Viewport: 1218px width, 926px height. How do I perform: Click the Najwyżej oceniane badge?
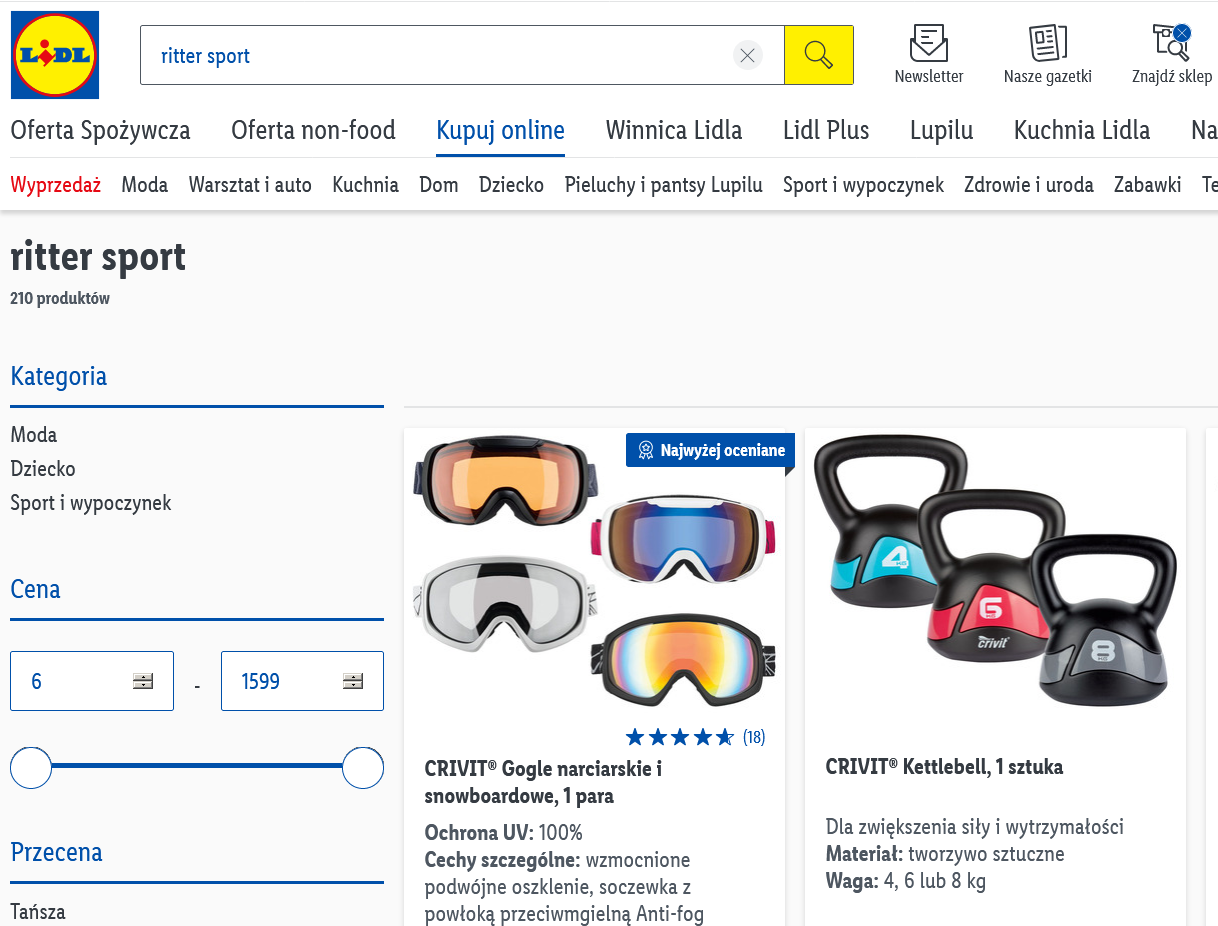point(711,450)
